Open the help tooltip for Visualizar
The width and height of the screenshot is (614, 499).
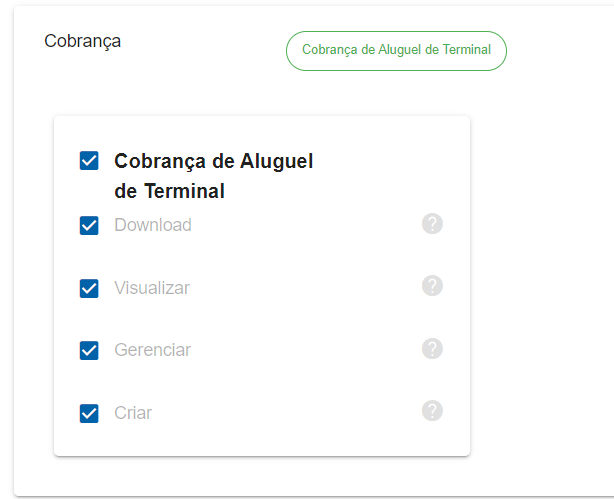[432, 286]
